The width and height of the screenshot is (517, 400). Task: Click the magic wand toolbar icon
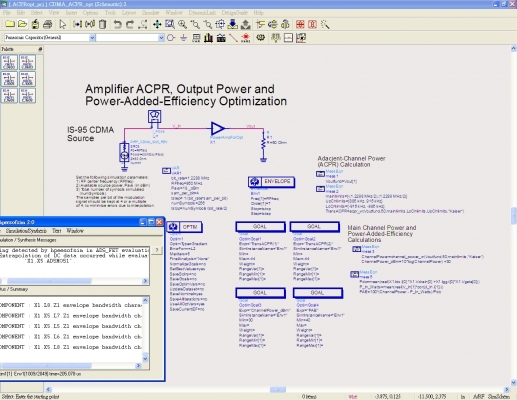pos(325,24)
